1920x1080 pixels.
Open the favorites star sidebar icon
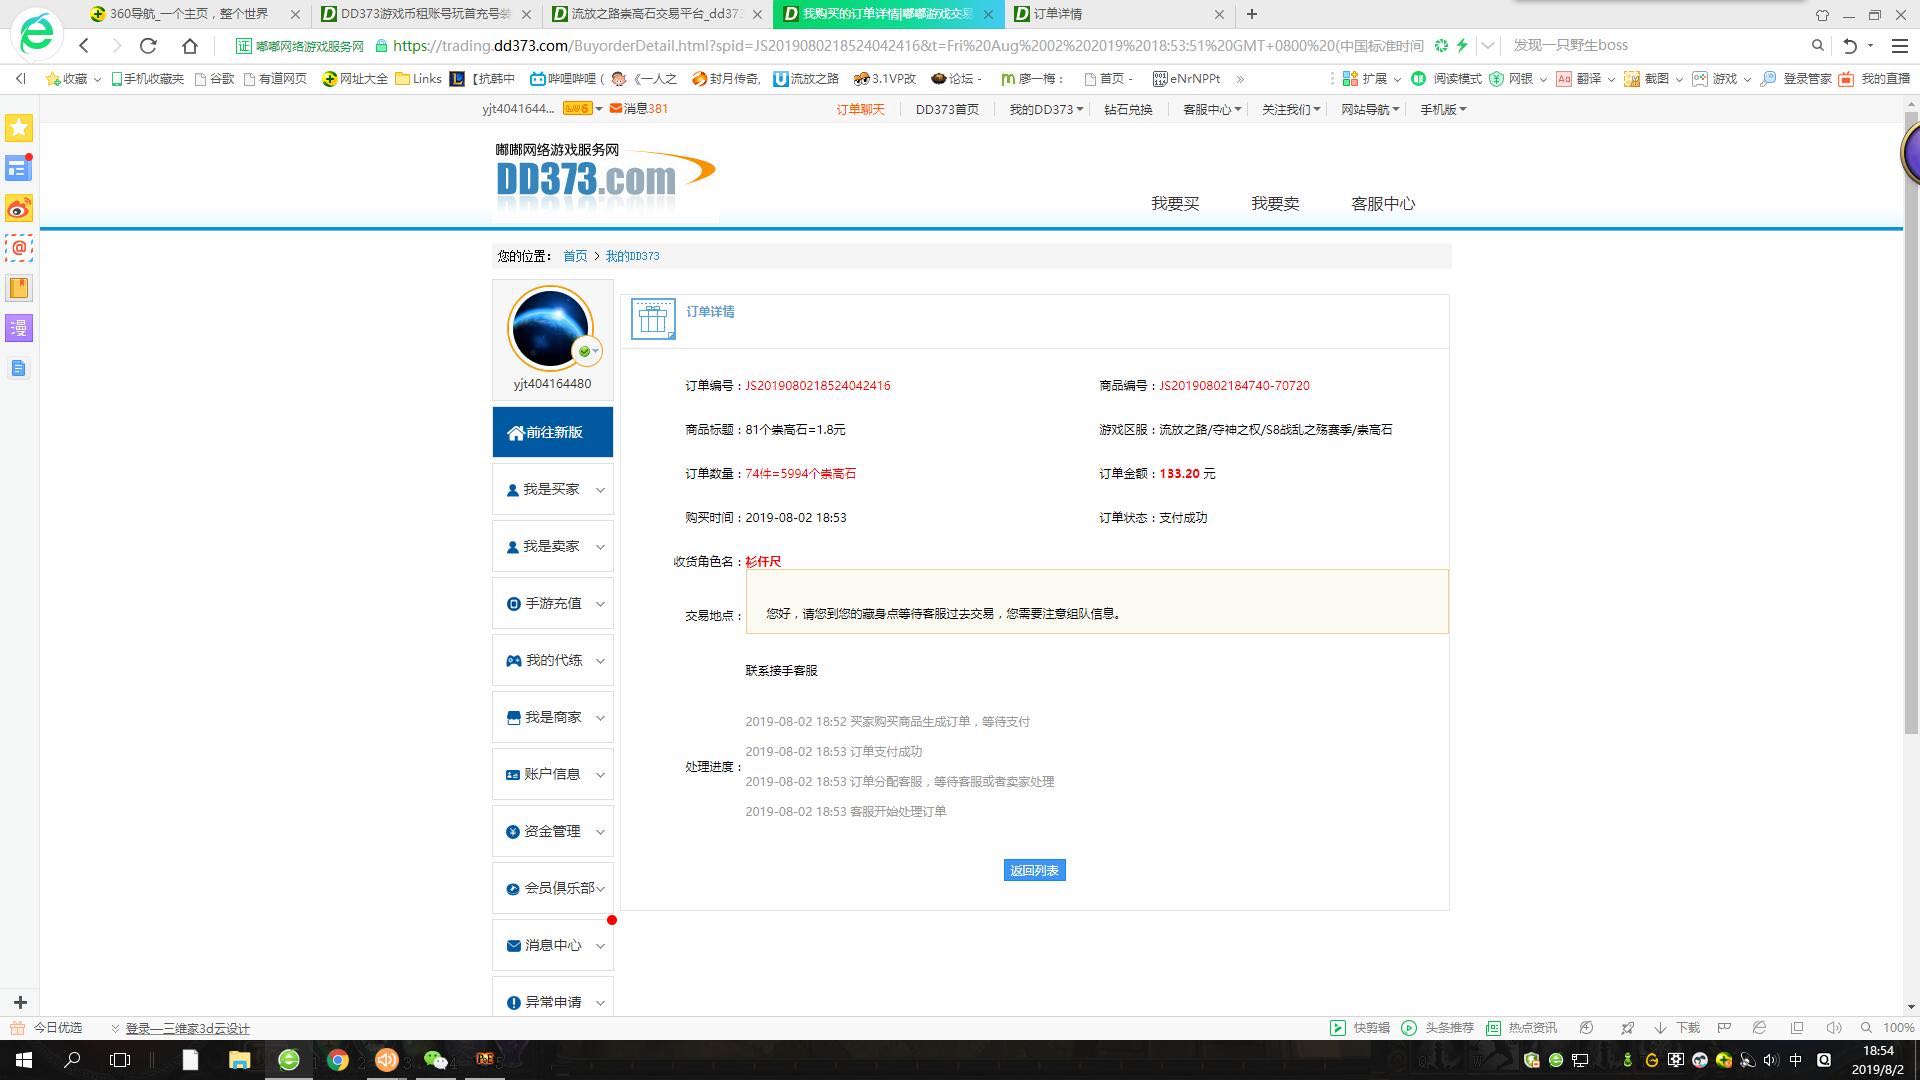[x=19, y=128]
